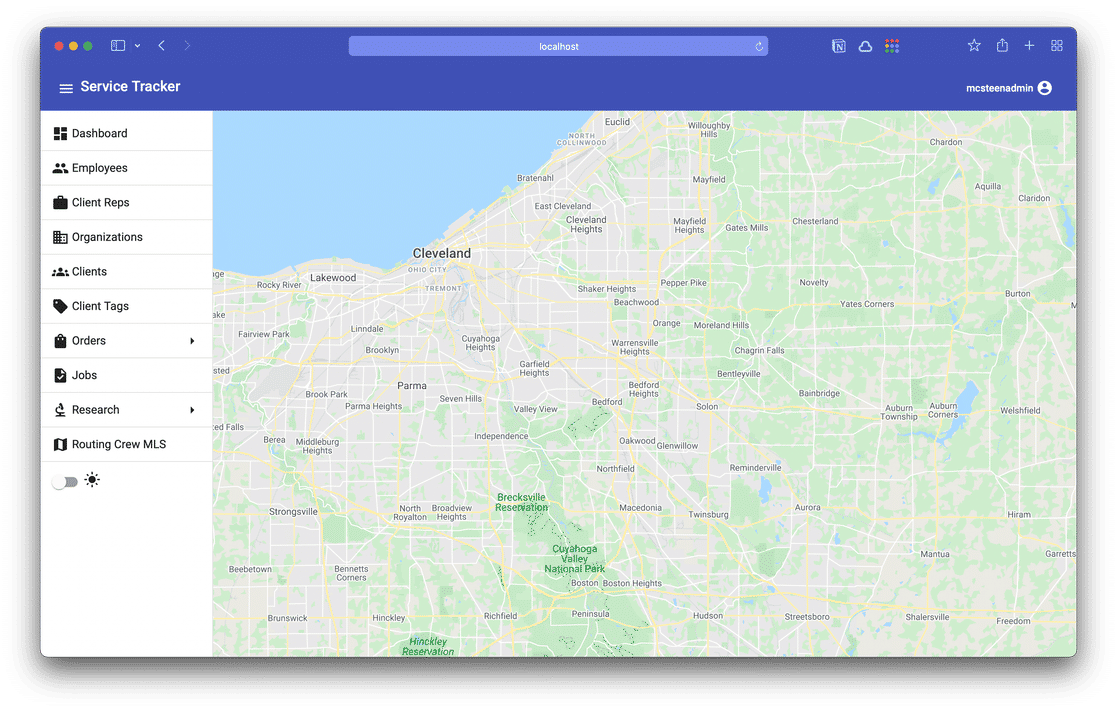Click the Brecksville Reservation label

pyautogui.click(x=521, y=502)
